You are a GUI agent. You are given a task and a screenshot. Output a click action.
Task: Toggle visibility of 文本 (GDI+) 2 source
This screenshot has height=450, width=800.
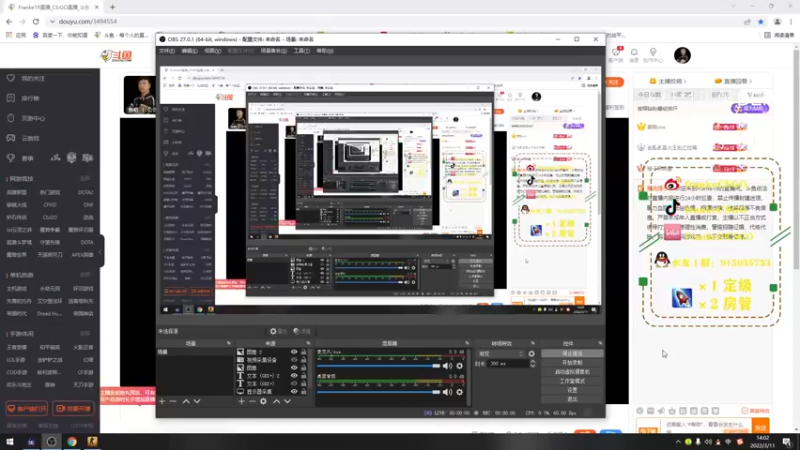pyautogui.click(x=294, y=376)
